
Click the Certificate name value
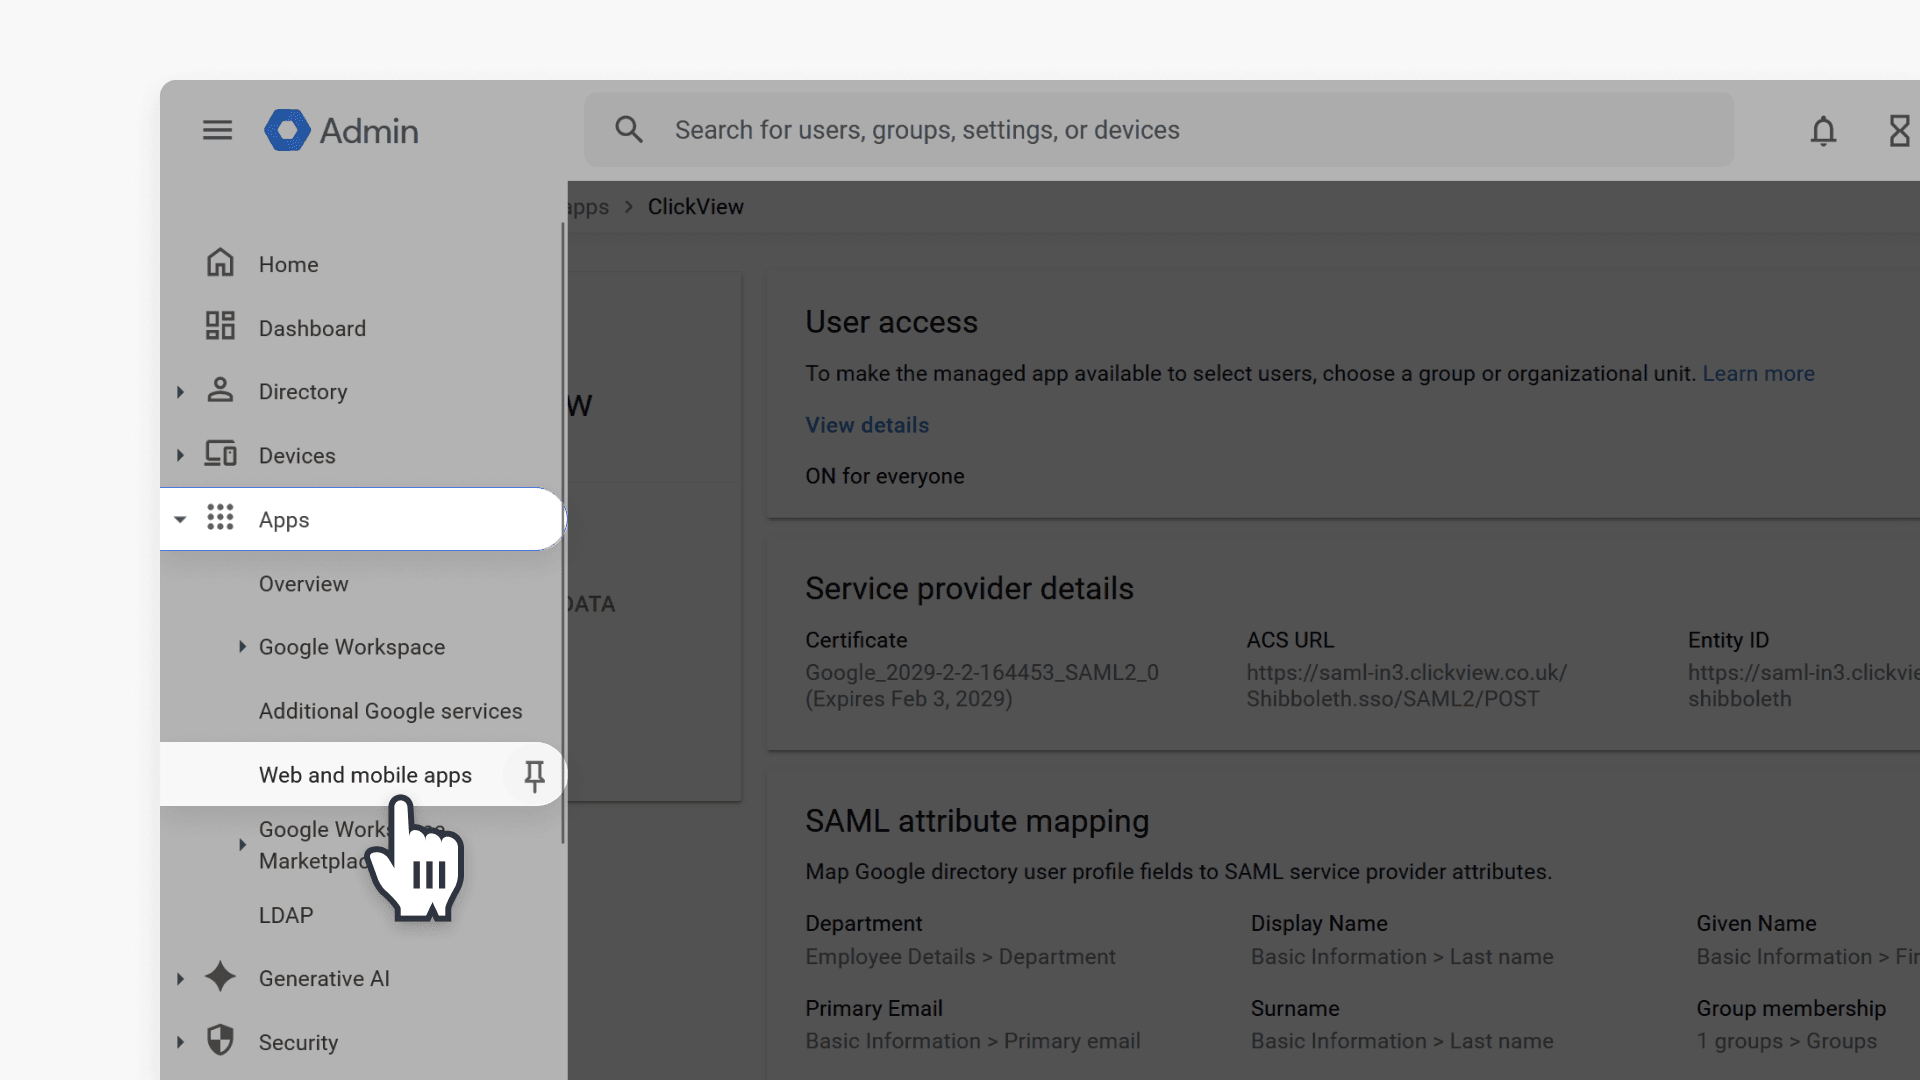tap(982, 686)
